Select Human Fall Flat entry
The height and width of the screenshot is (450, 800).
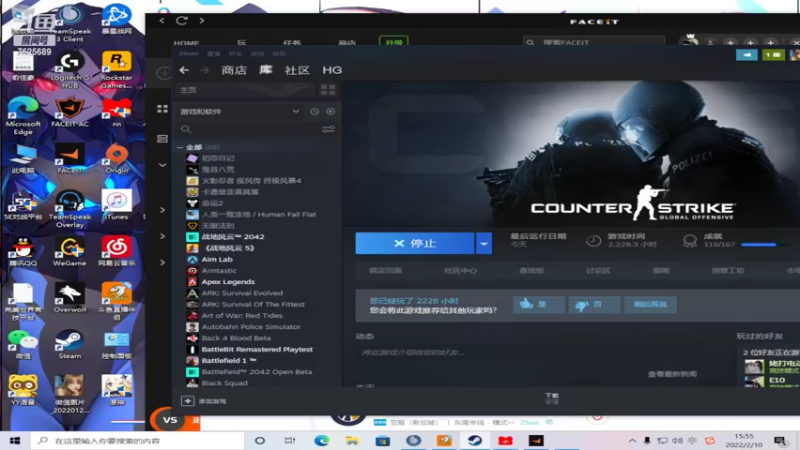pyautogui.click(x=259, y=214)
